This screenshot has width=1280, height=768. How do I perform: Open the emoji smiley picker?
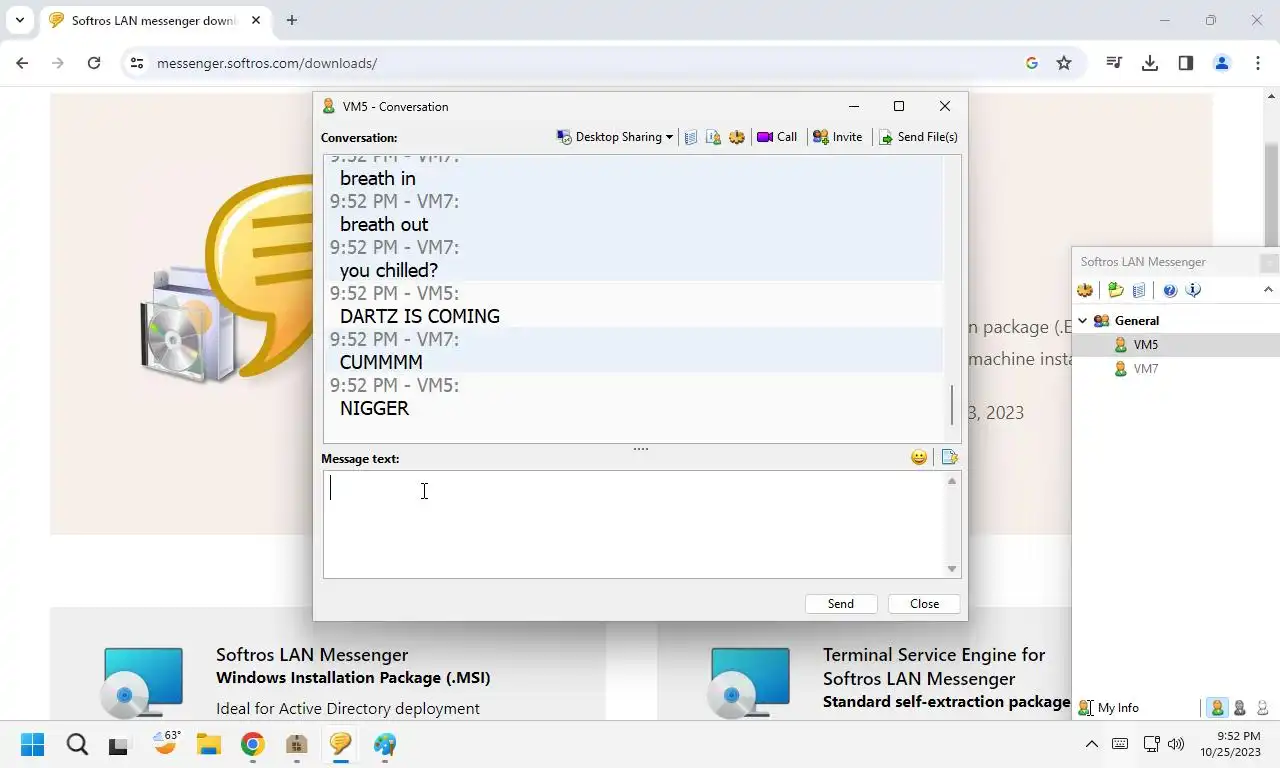[x=919, y=457]
